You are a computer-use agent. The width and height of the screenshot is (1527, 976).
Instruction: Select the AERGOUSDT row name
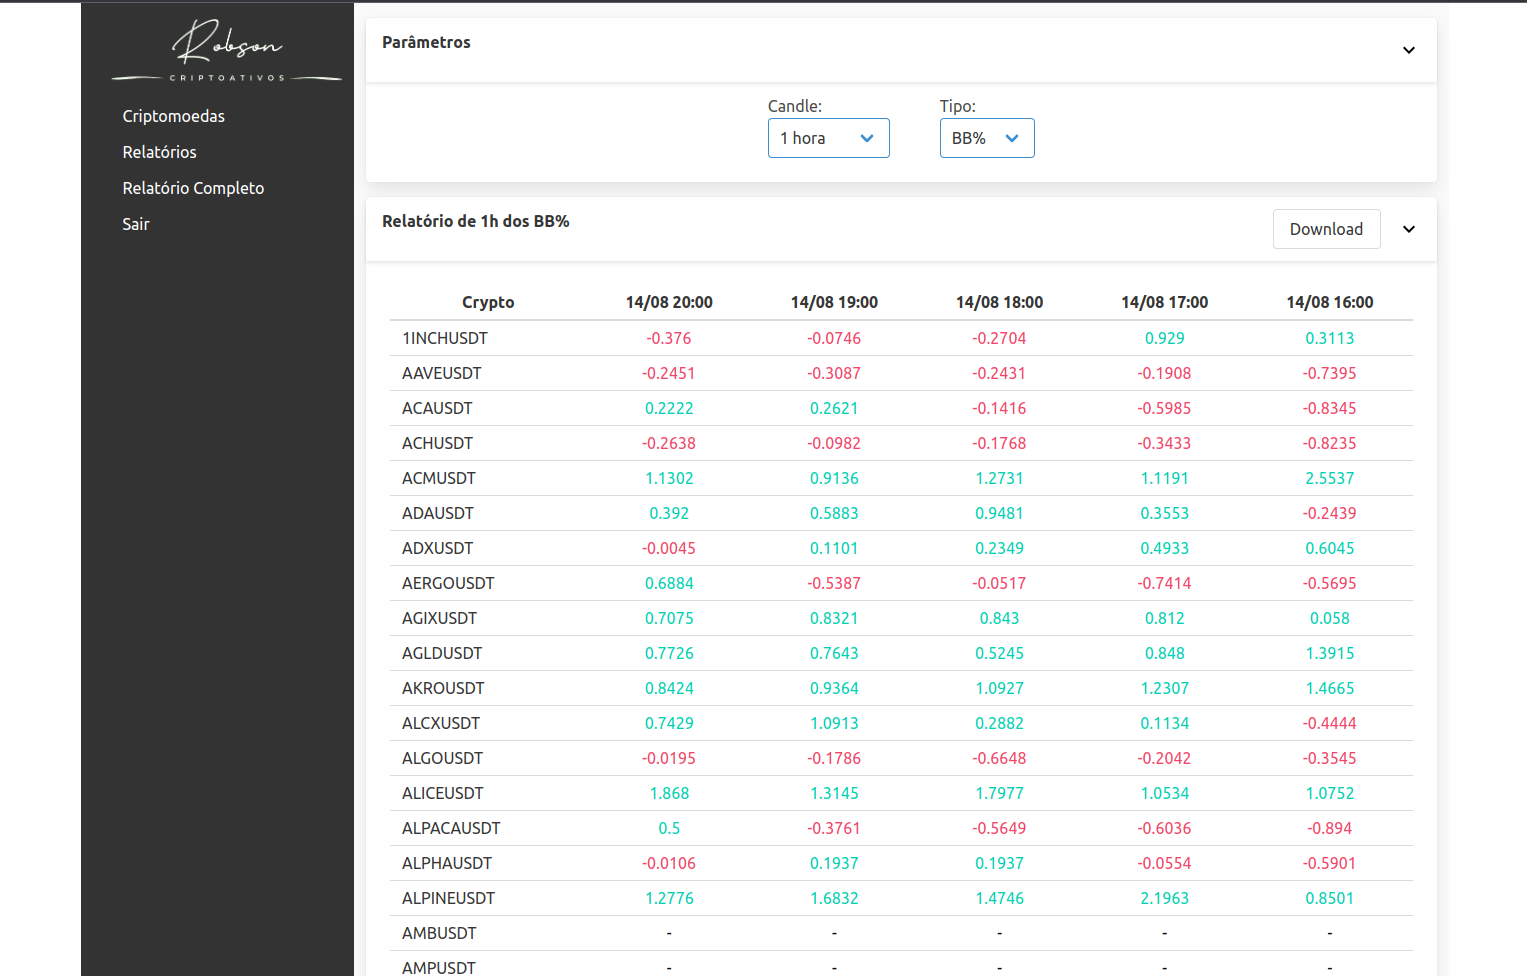click(x=448, y=583)
